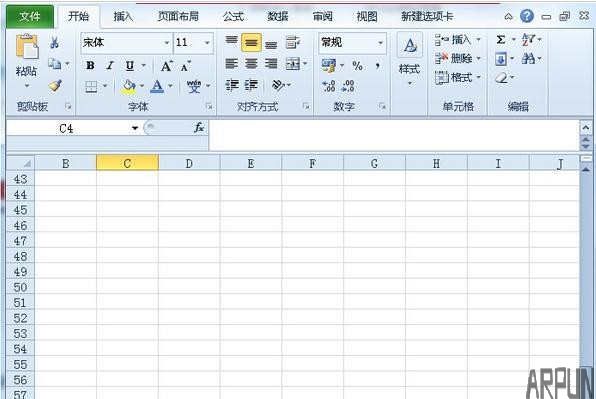Increase decimal places
Image resolution: width=596 pixels, height=399 pixels.
click(328, 86)
